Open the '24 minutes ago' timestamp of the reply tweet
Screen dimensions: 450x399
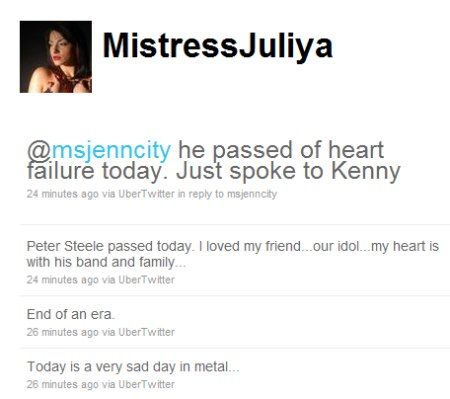(63, 194)
